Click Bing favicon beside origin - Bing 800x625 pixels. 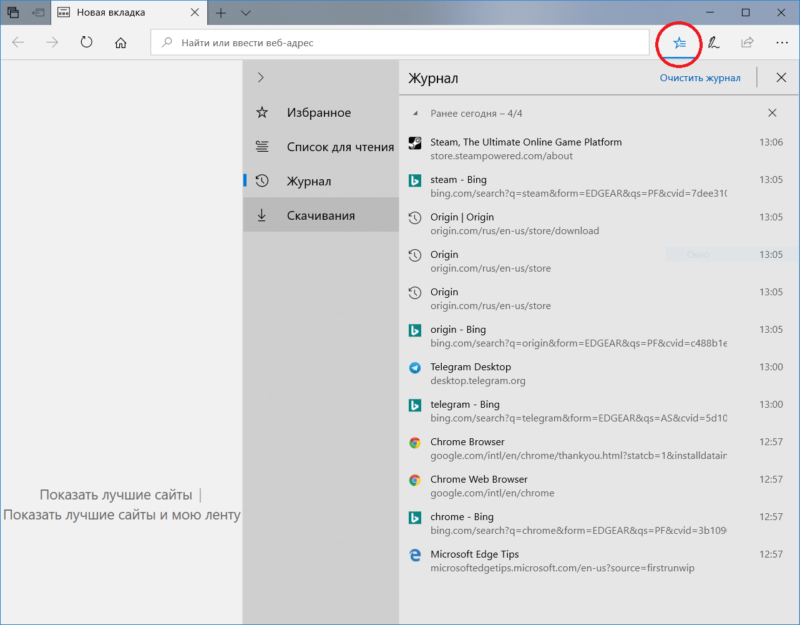pos(415,330)
